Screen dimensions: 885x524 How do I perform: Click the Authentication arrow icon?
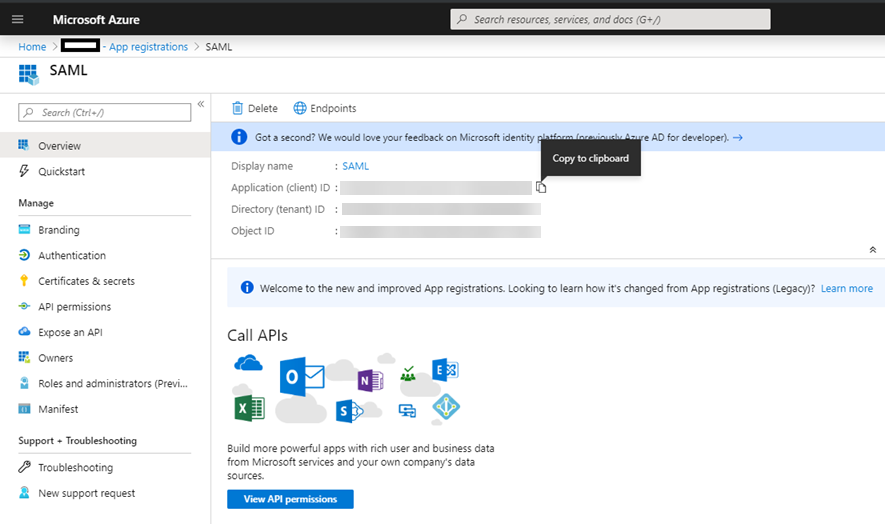pos(24,255)
